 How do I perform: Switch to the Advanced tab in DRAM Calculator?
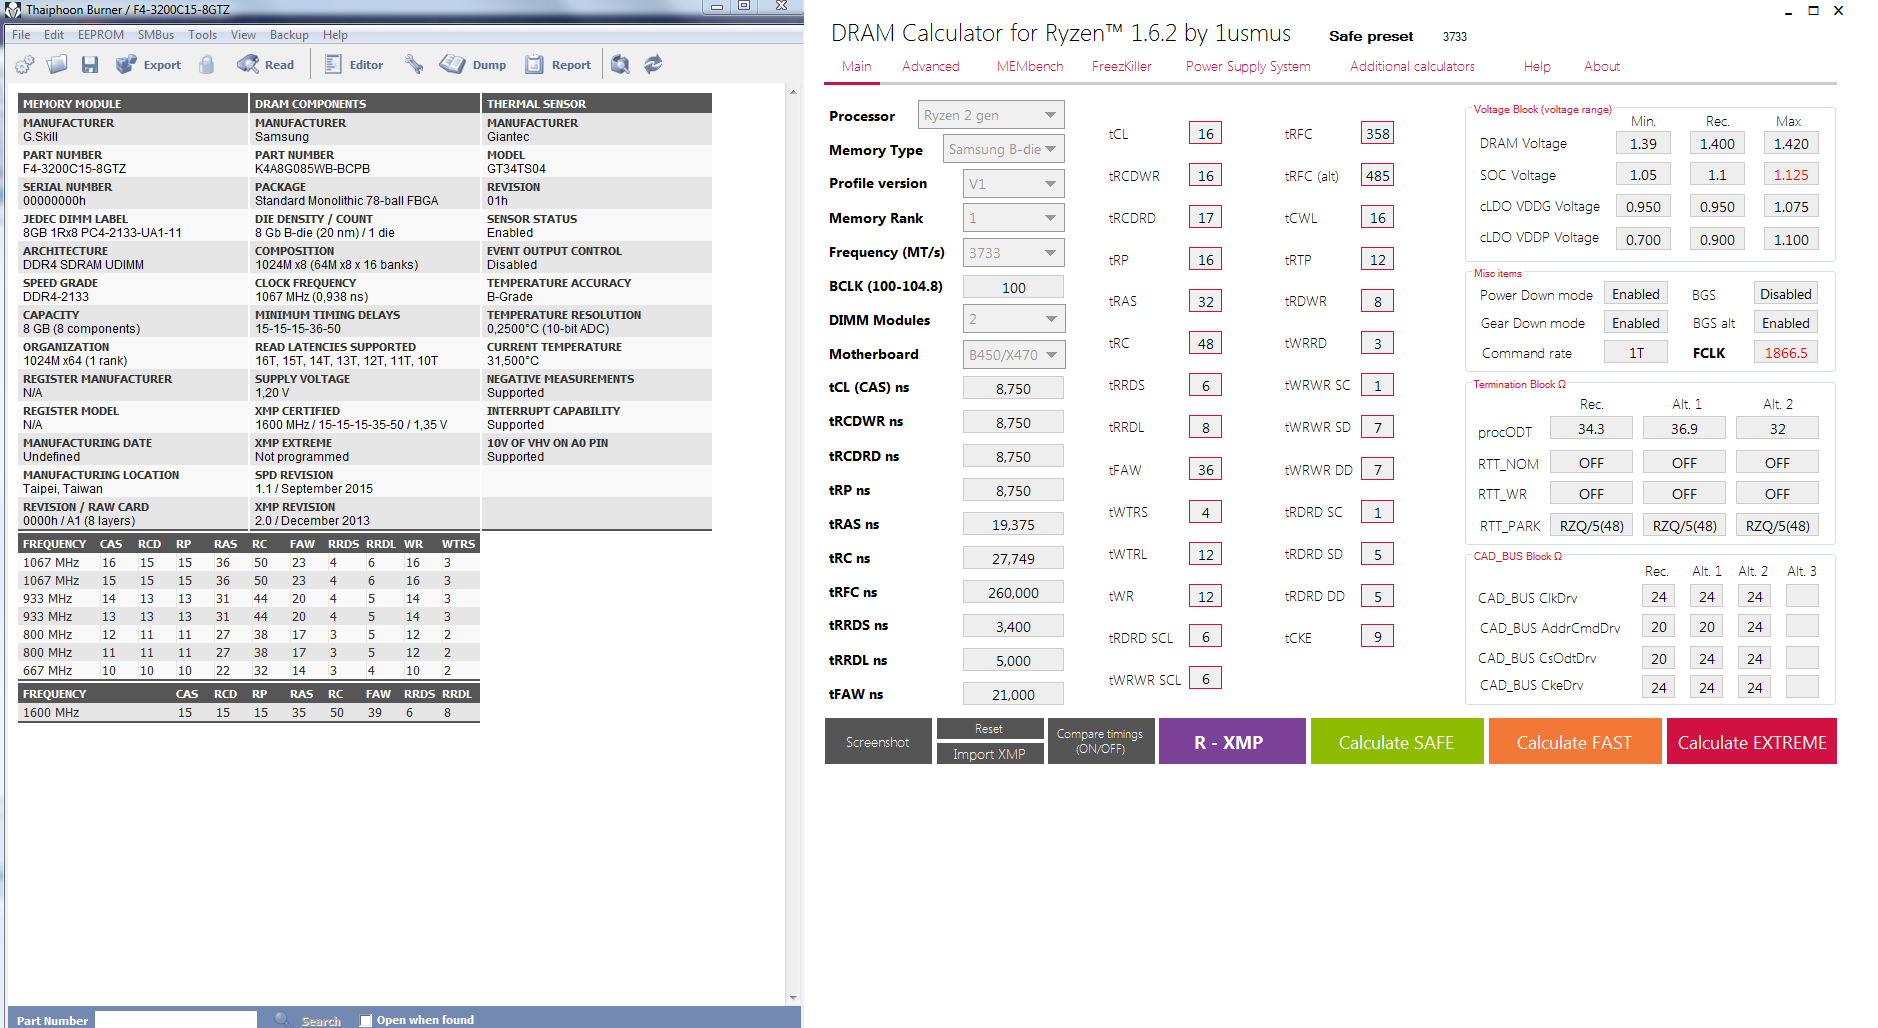pos(931,67)
